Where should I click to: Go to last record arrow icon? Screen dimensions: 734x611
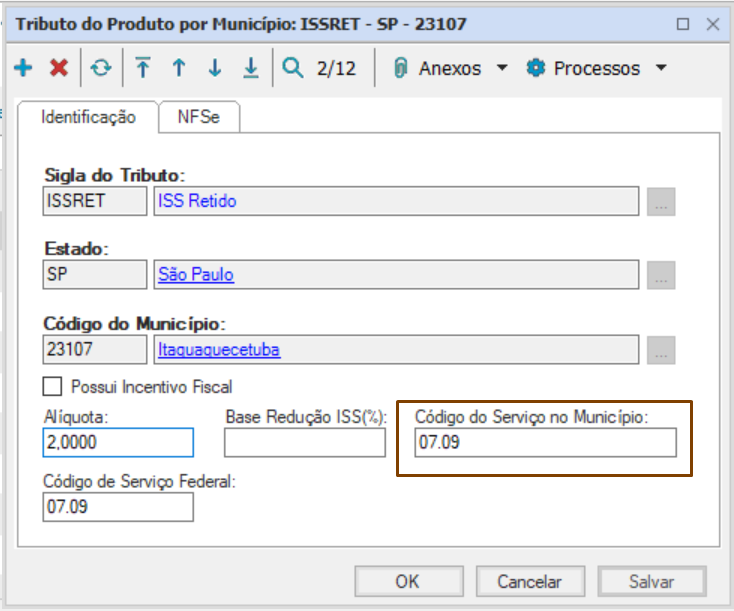[x=250, y=69]
